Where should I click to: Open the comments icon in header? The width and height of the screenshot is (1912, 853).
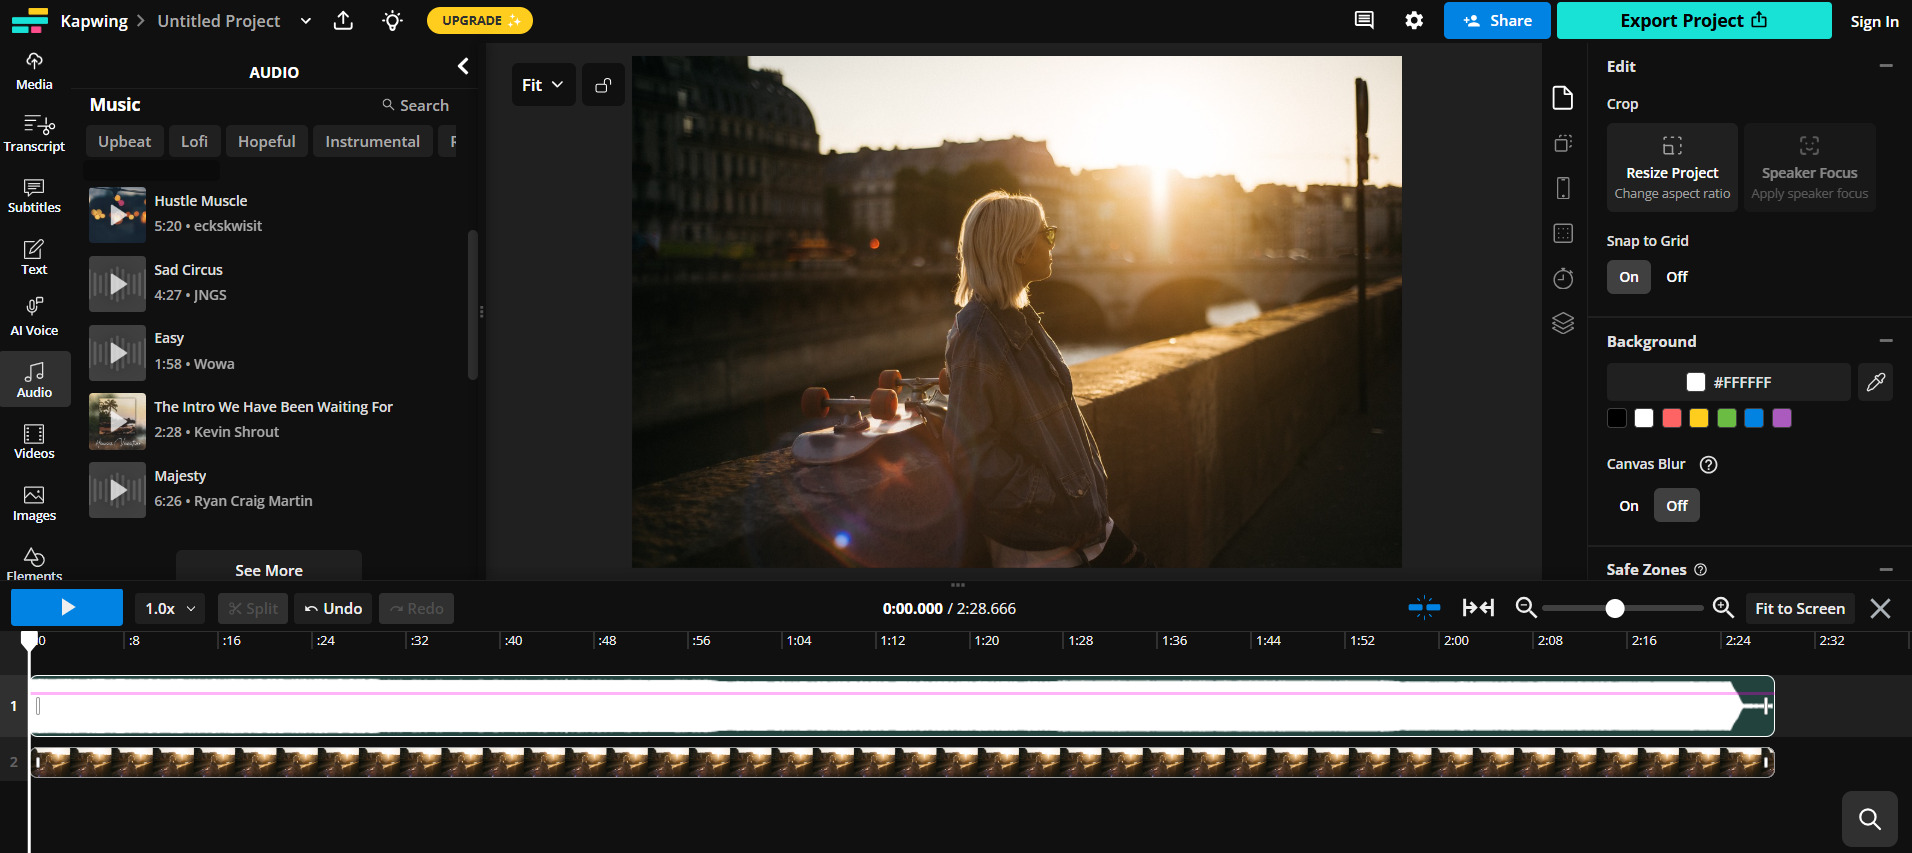tap(1364, 21)
